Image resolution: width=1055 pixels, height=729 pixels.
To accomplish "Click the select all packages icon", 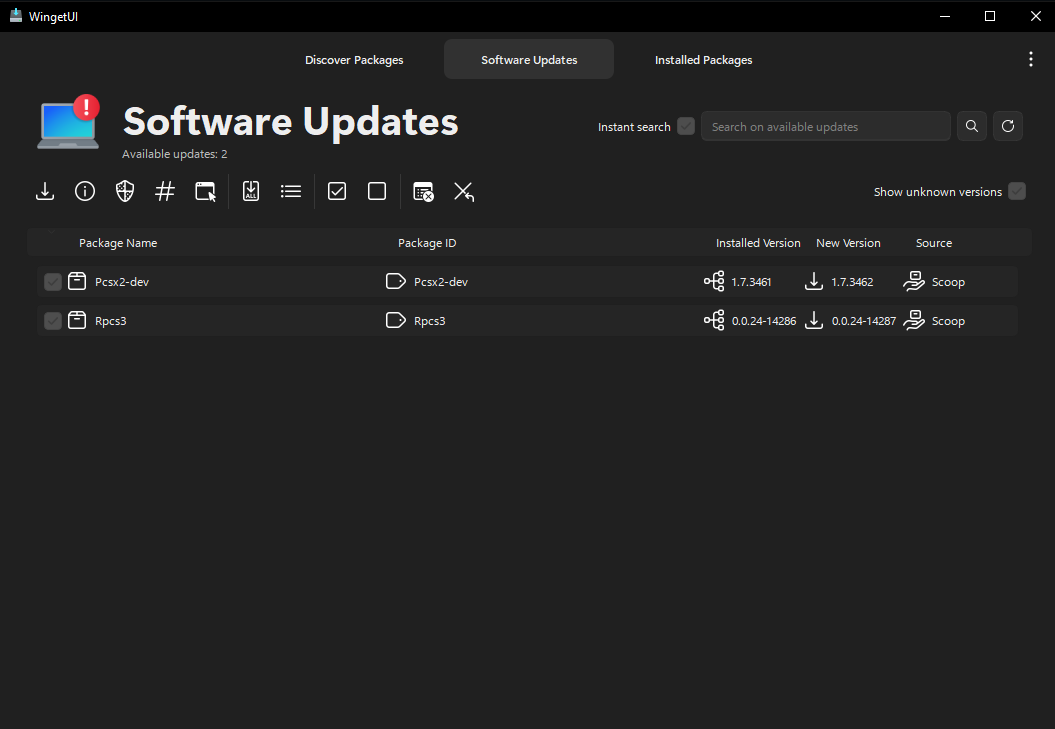I will (337, 192).
